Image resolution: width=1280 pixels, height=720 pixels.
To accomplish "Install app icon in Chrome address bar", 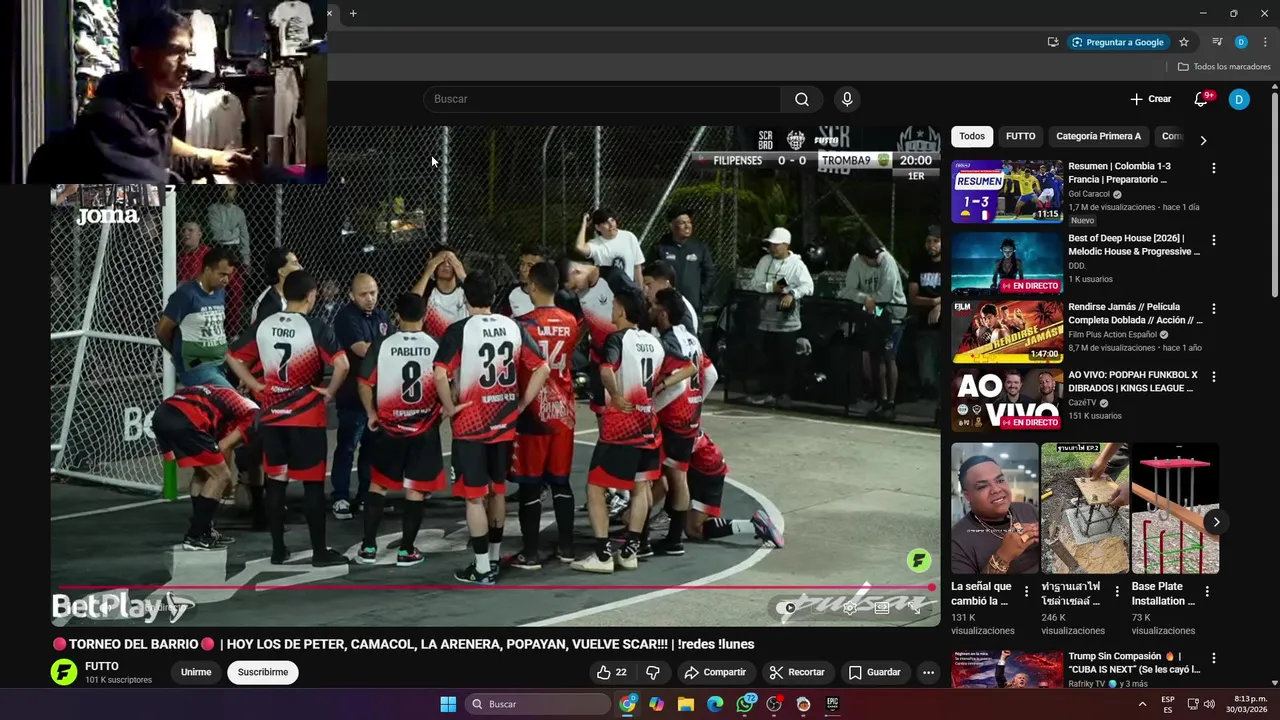I will tap(1053, 42).
